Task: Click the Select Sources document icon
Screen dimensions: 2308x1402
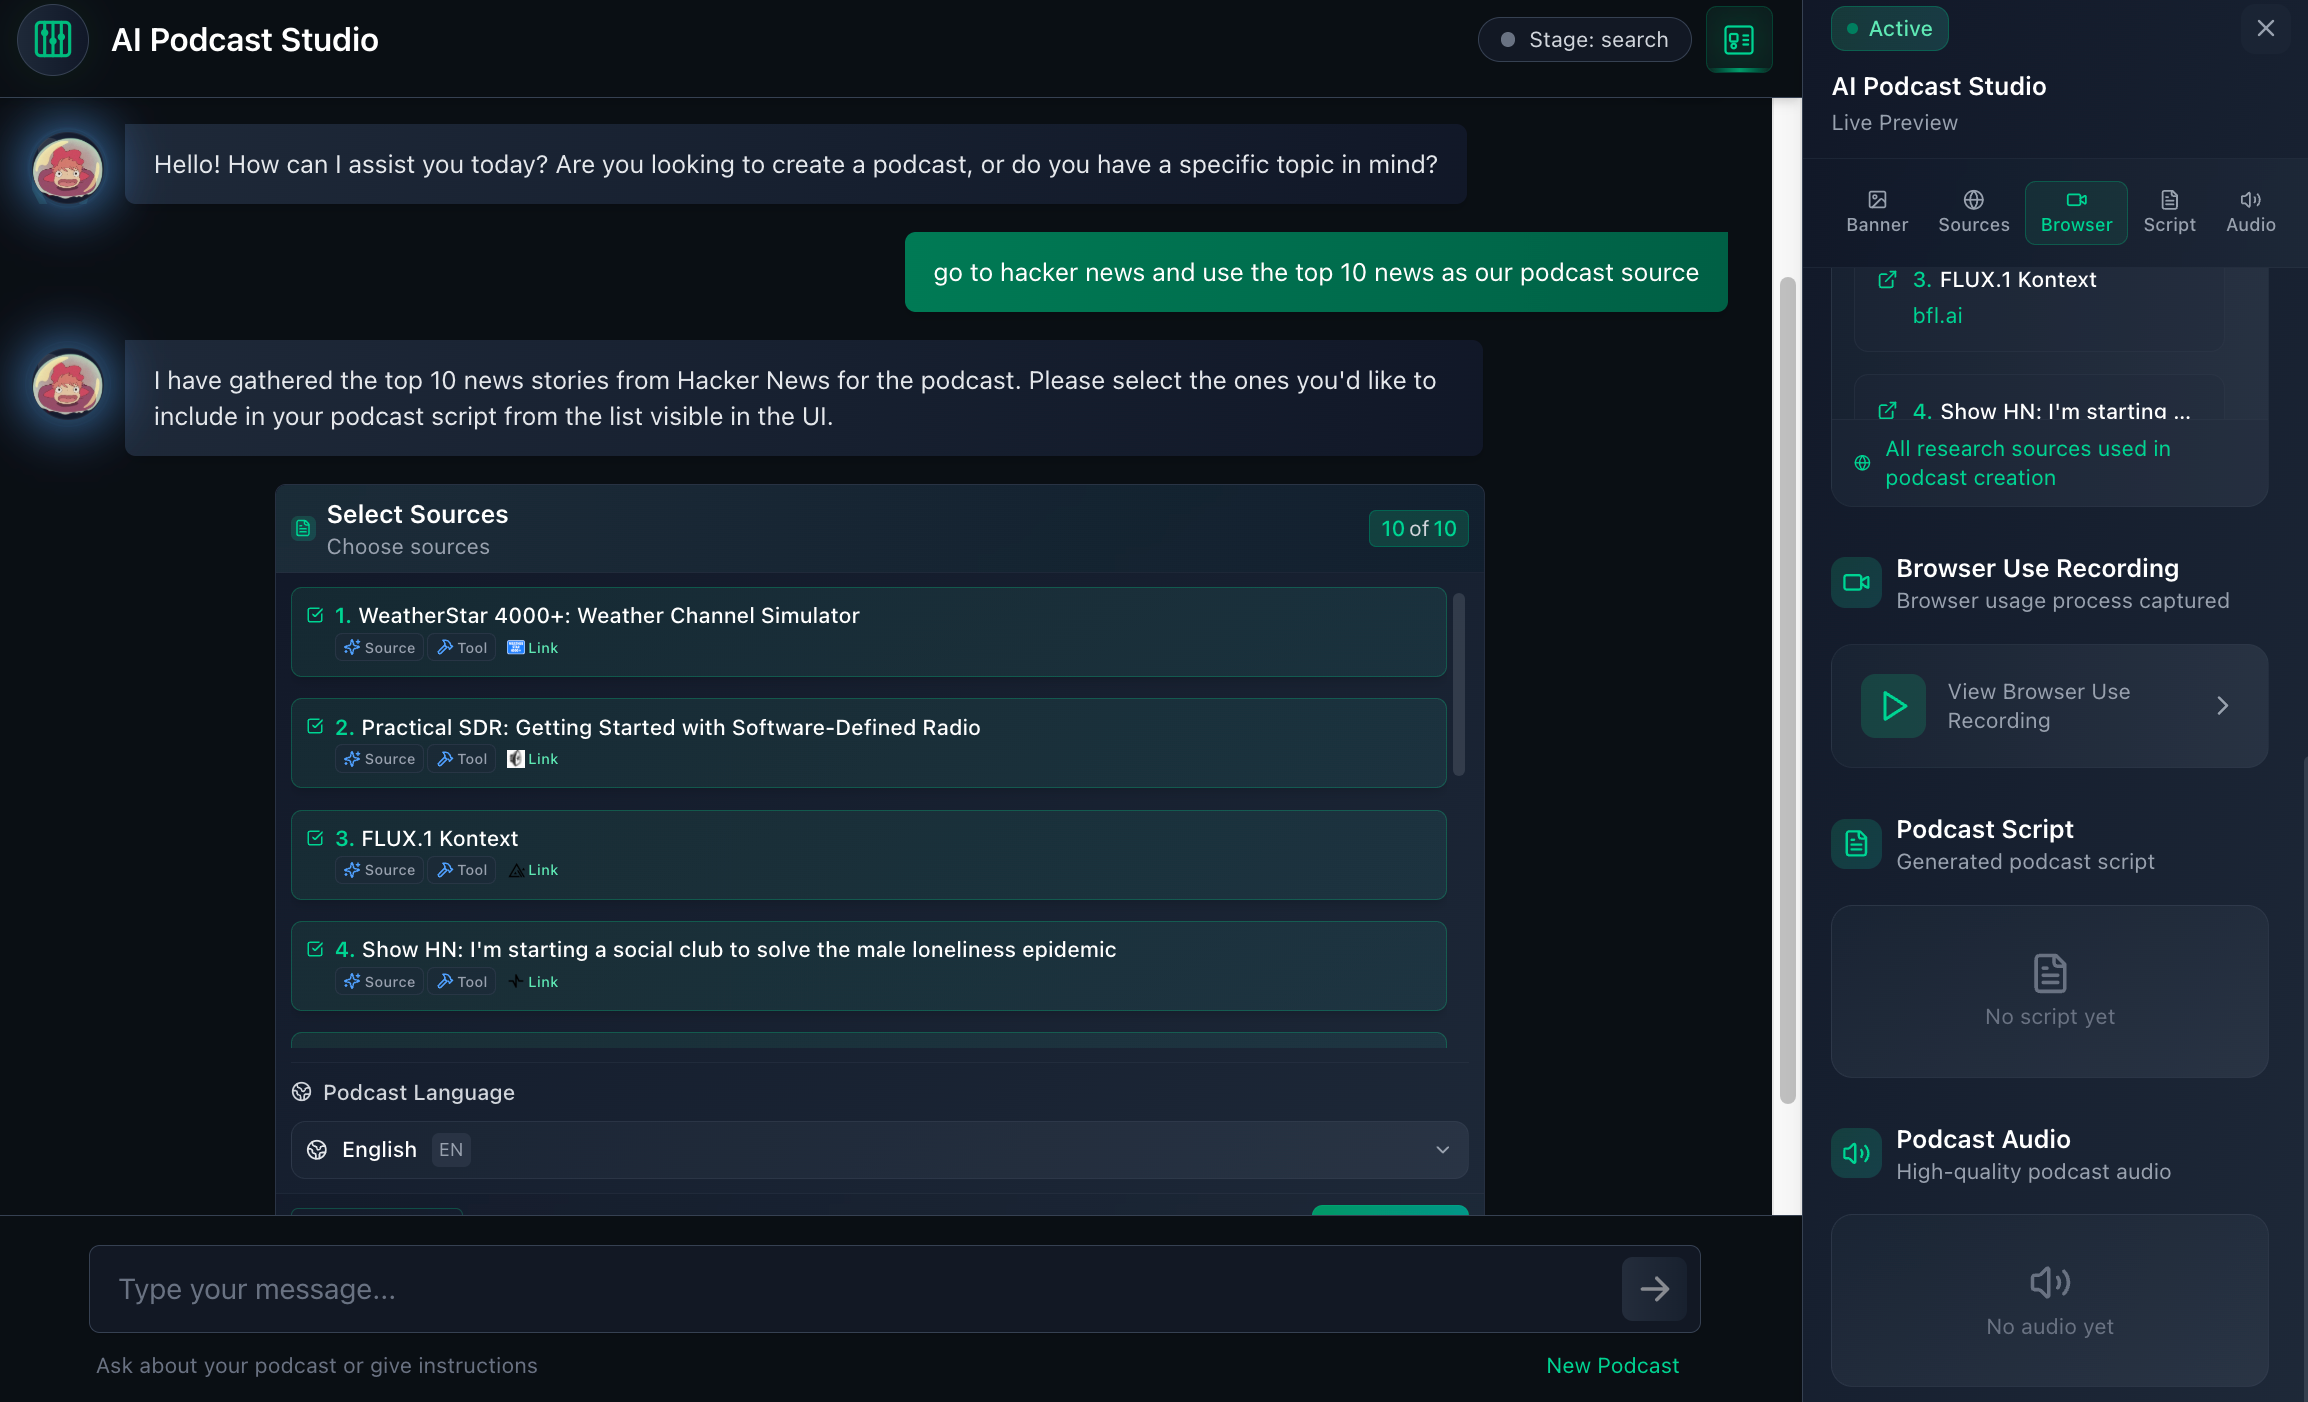Action: (303, 528)
